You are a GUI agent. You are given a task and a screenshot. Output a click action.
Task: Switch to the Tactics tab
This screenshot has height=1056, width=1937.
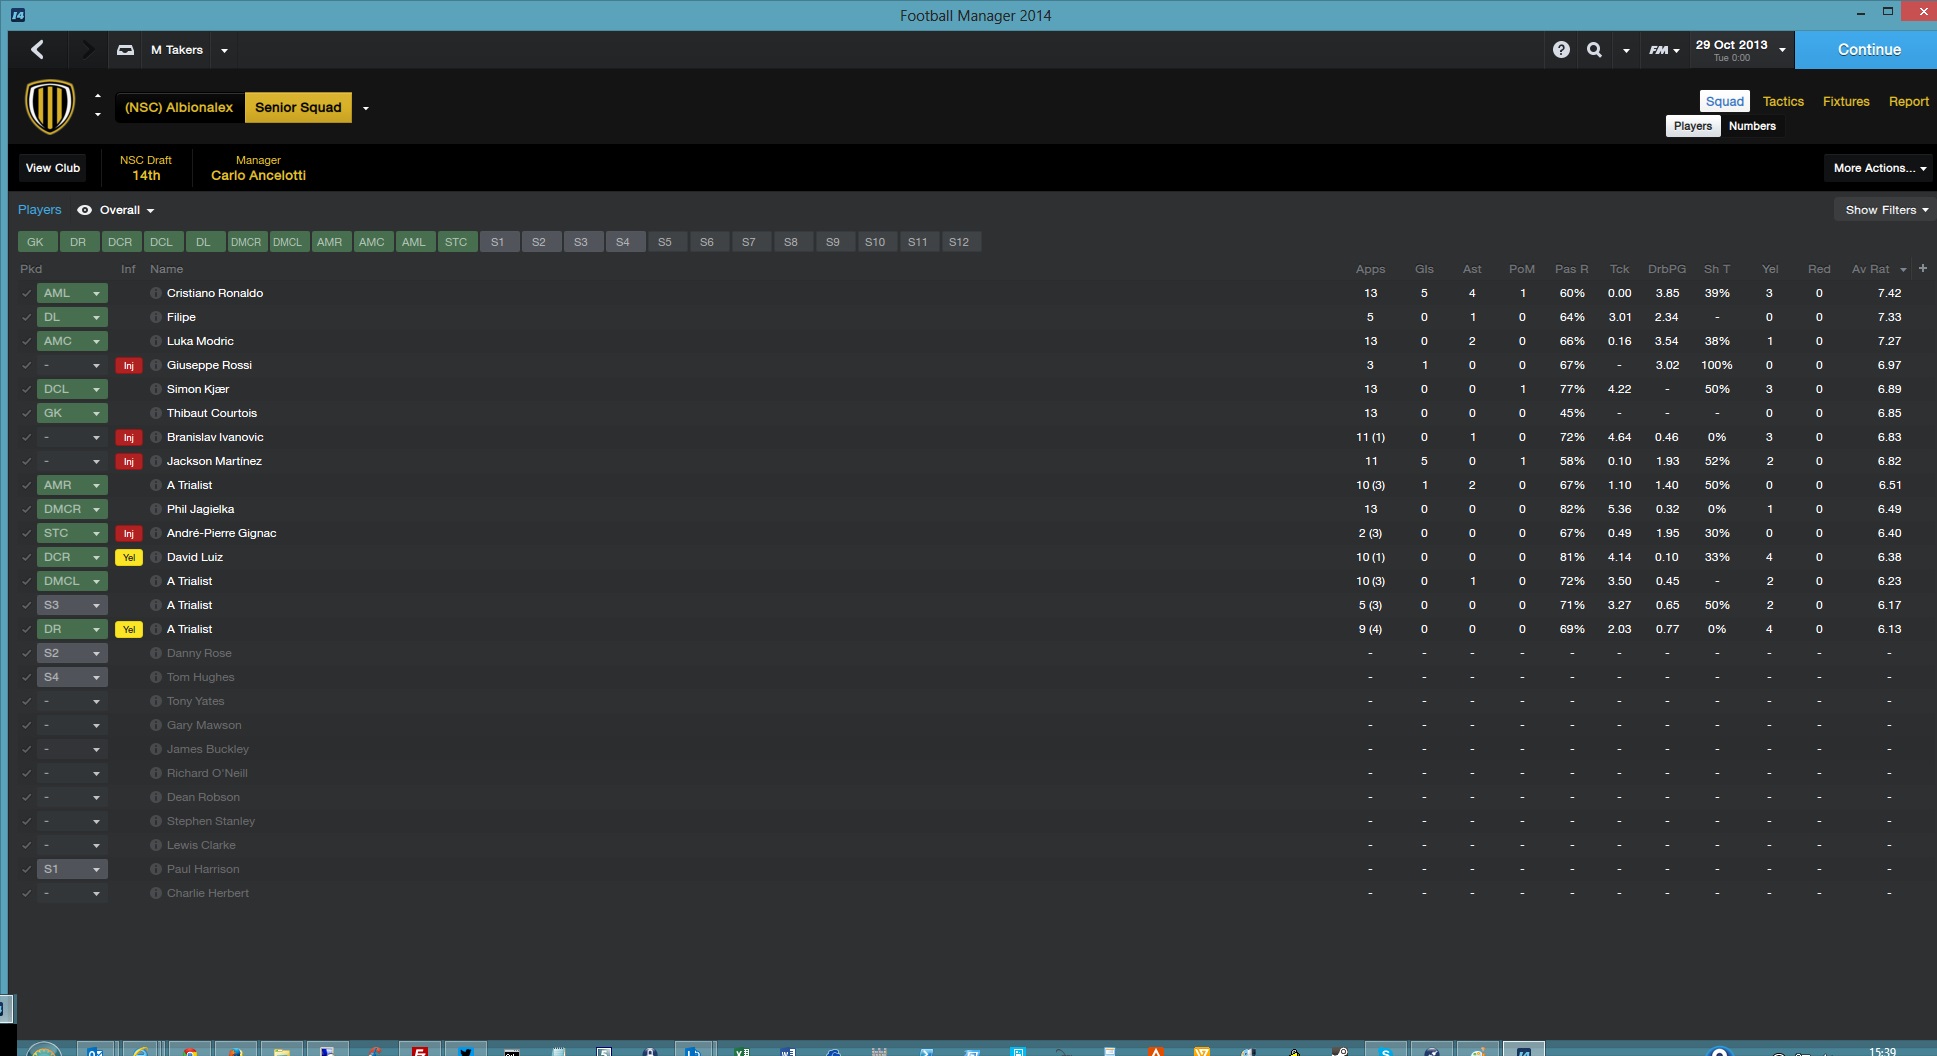tap(1783, 101)
